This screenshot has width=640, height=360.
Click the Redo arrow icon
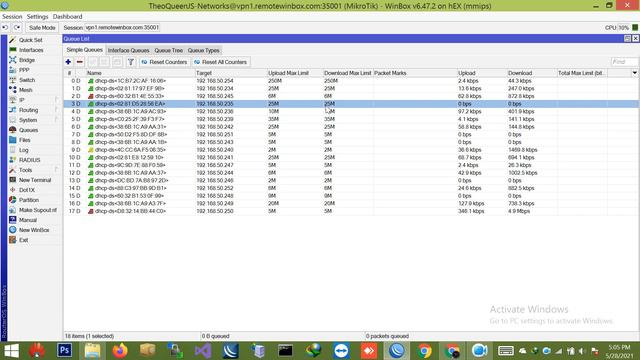(17, 27)
